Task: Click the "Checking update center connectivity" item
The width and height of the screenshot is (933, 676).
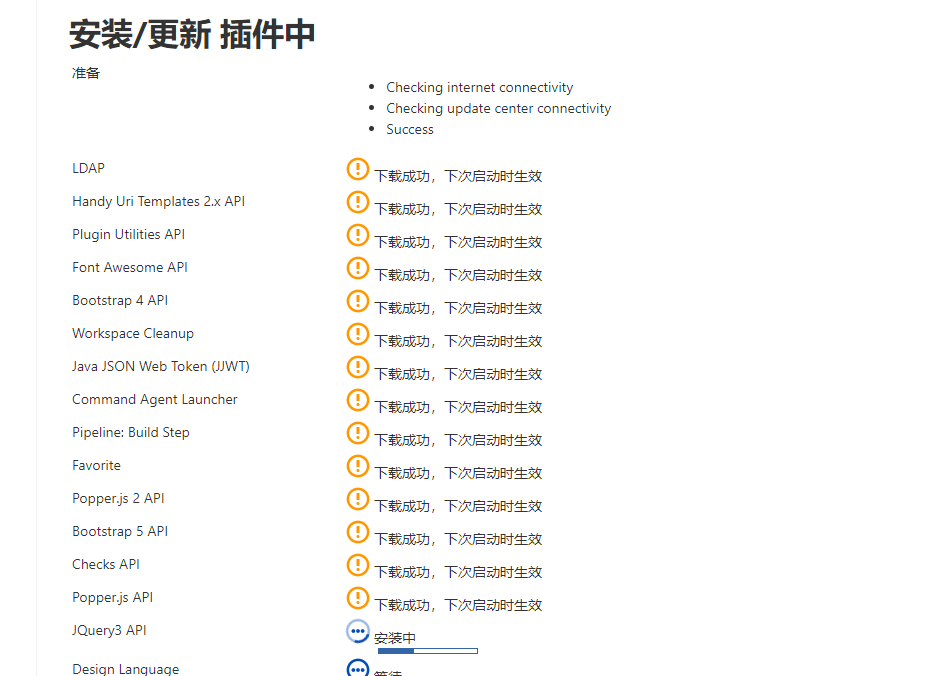Action: [x=498, y=108]
